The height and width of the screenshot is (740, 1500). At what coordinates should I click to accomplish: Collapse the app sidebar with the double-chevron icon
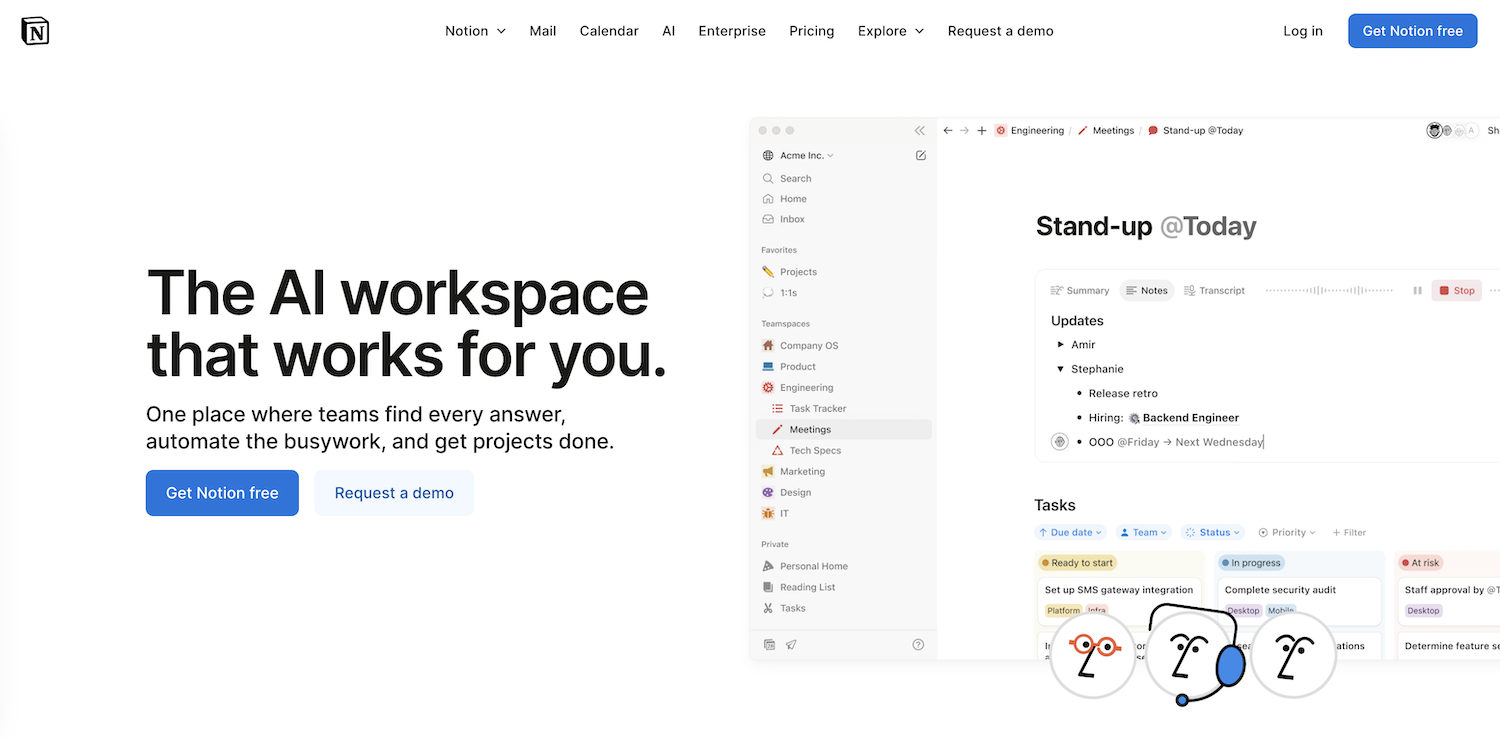pyautogui.click(x=920, y=131)
